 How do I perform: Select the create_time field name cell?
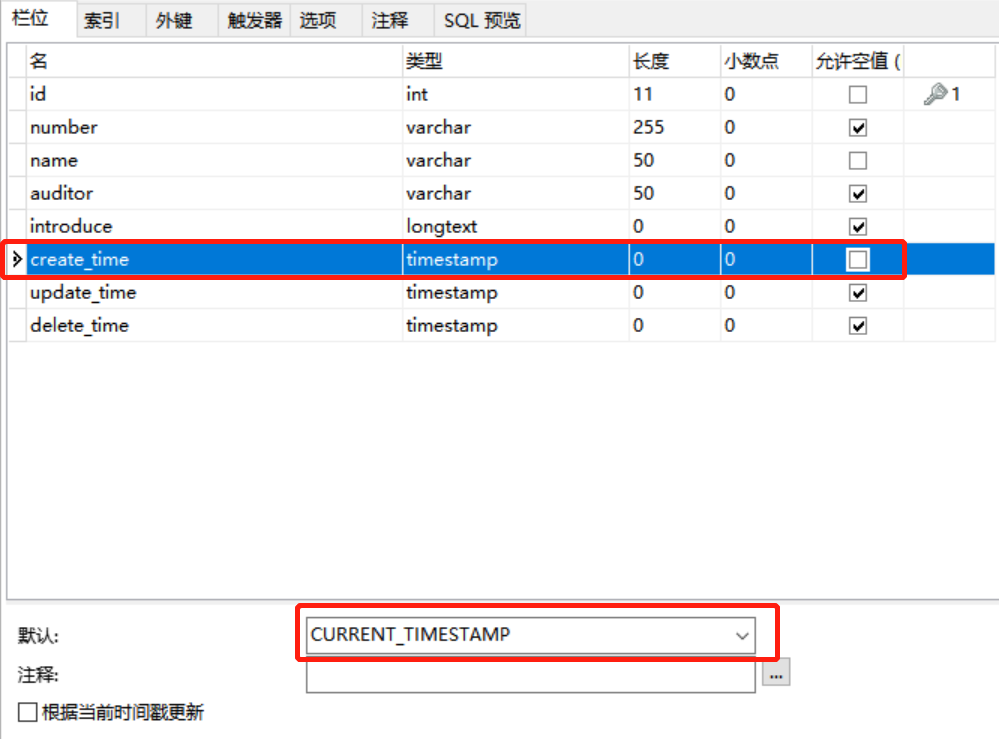[x=214, y=259]
